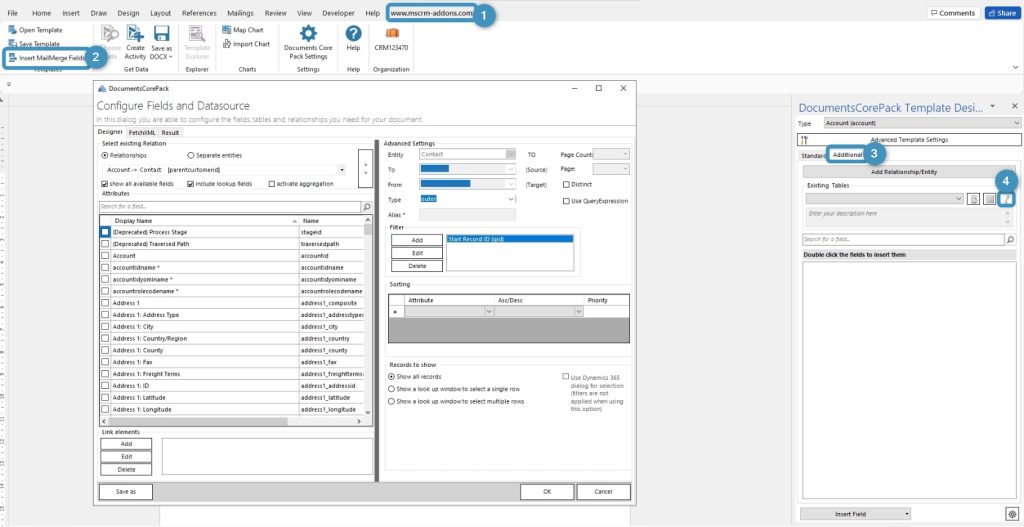
Task: Open sorting Asc/Desc dropdown
Action: point(578,312)
